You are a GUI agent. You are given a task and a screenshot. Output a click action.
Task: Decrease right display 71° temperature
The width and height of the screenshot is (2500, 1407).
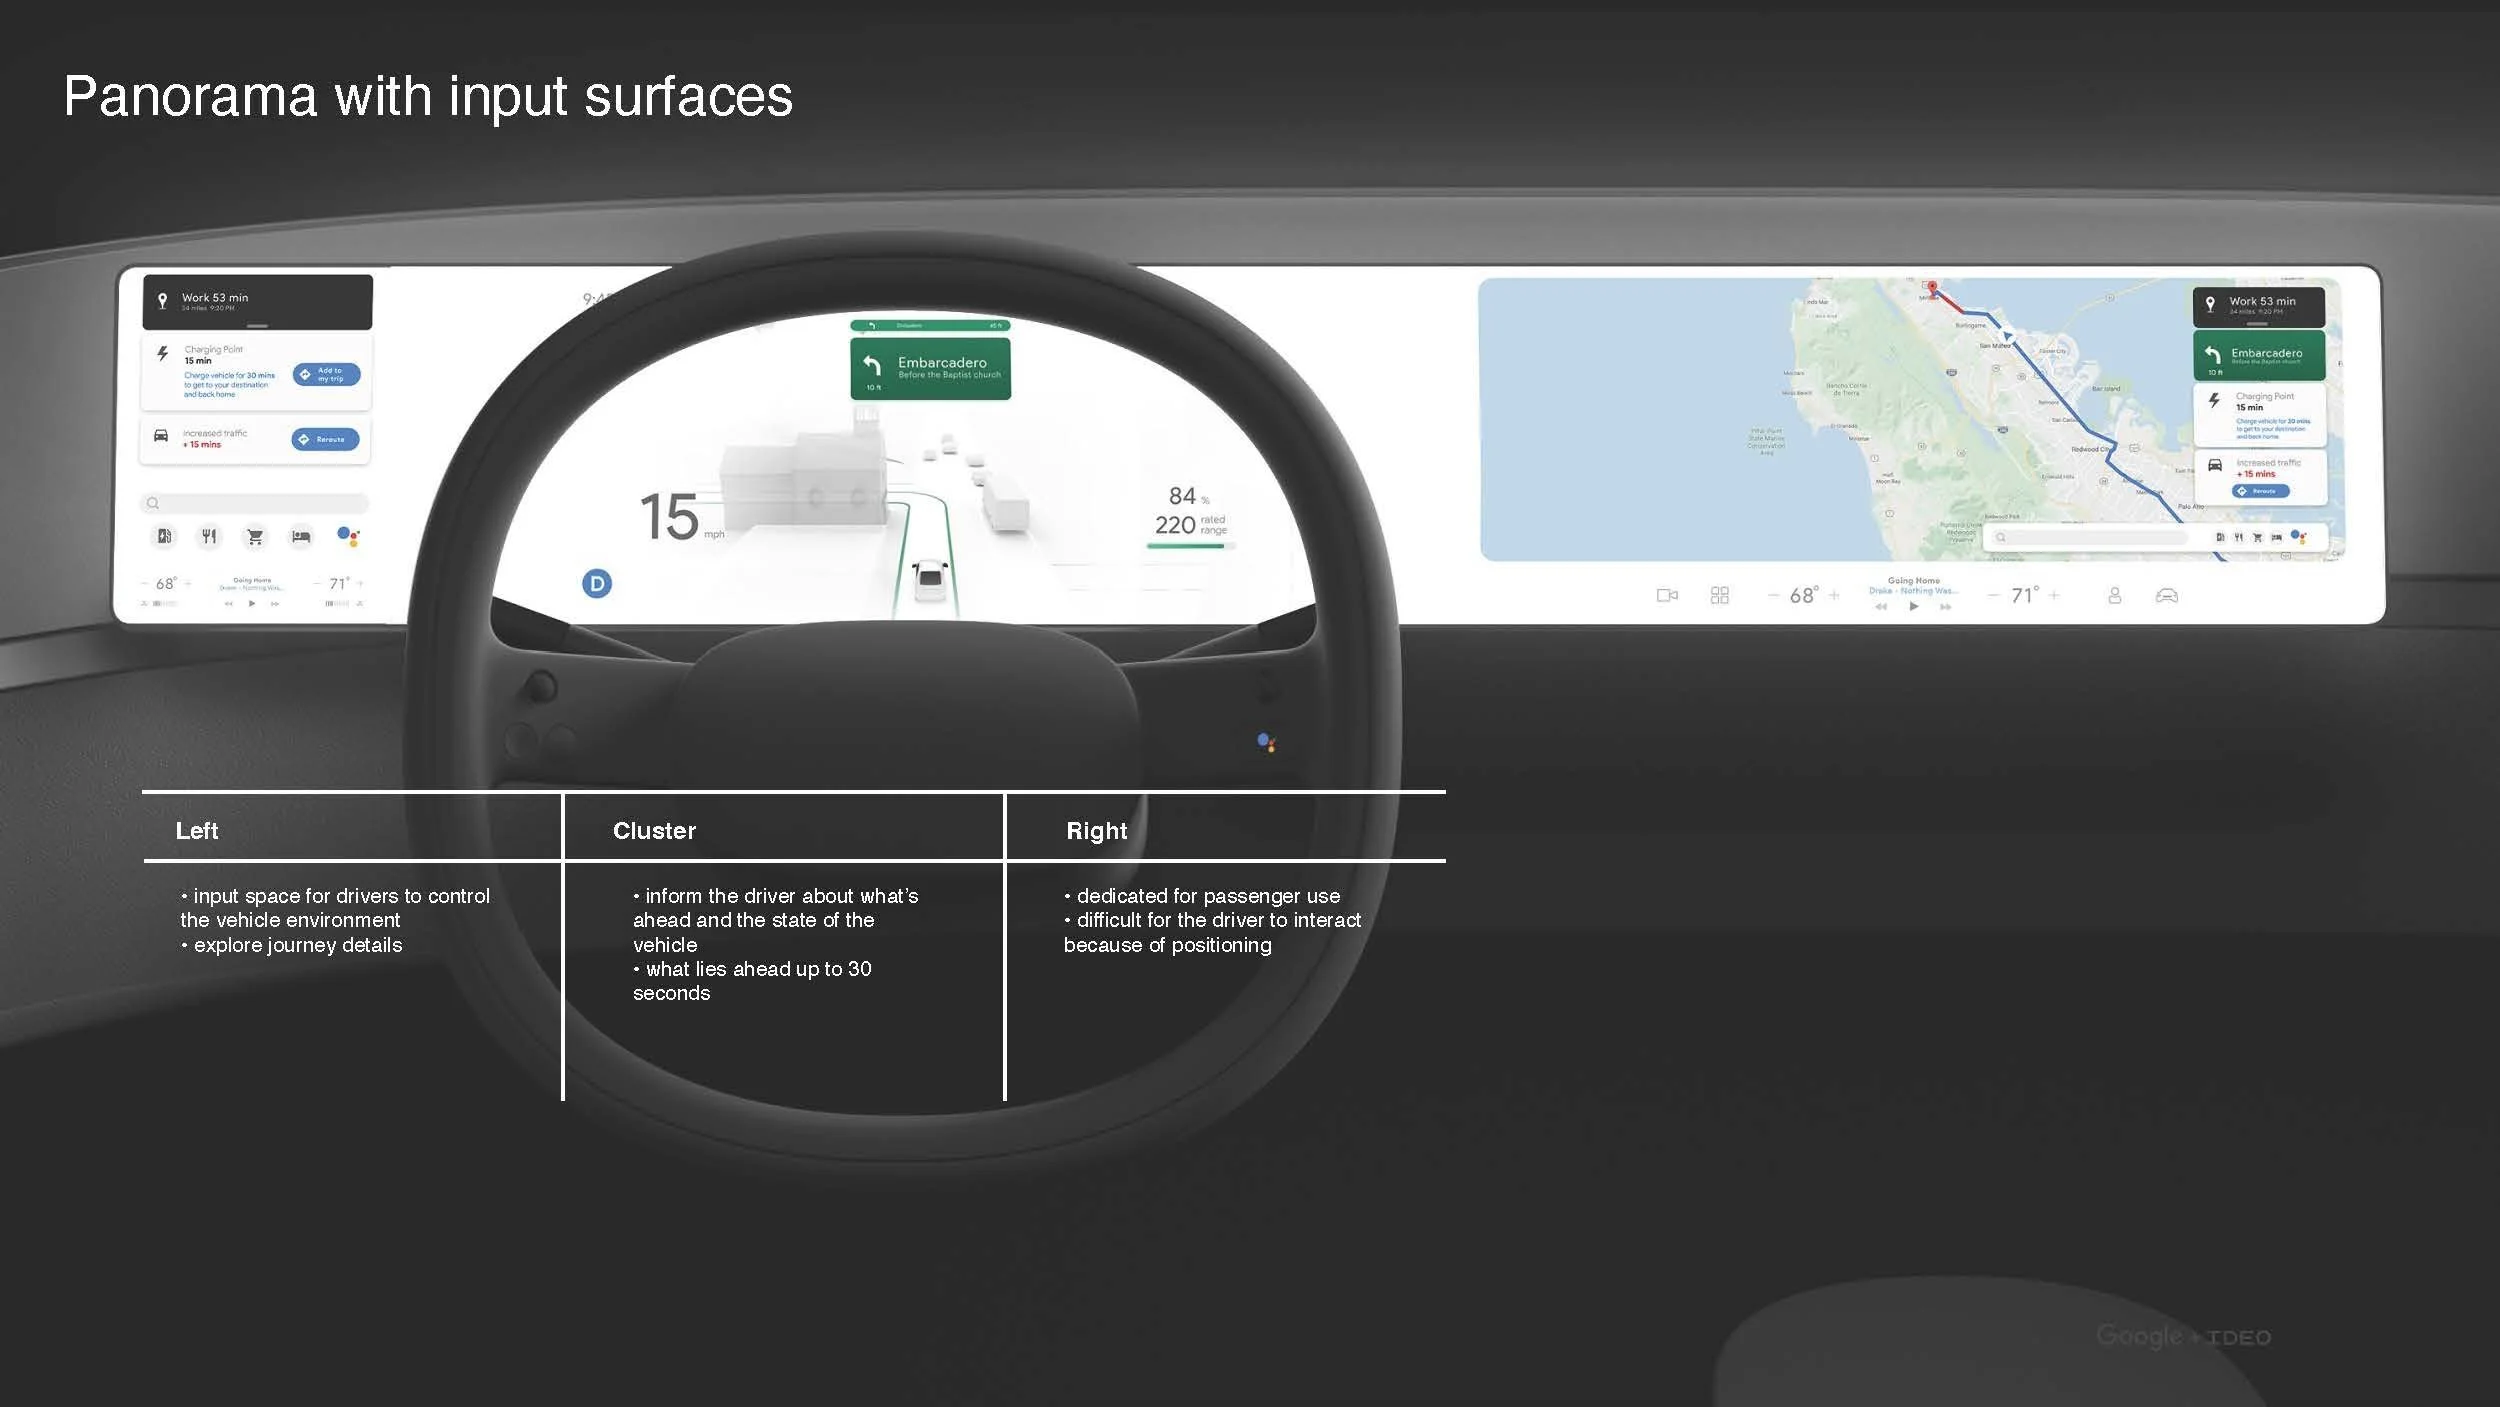(x=1993, y=595)
